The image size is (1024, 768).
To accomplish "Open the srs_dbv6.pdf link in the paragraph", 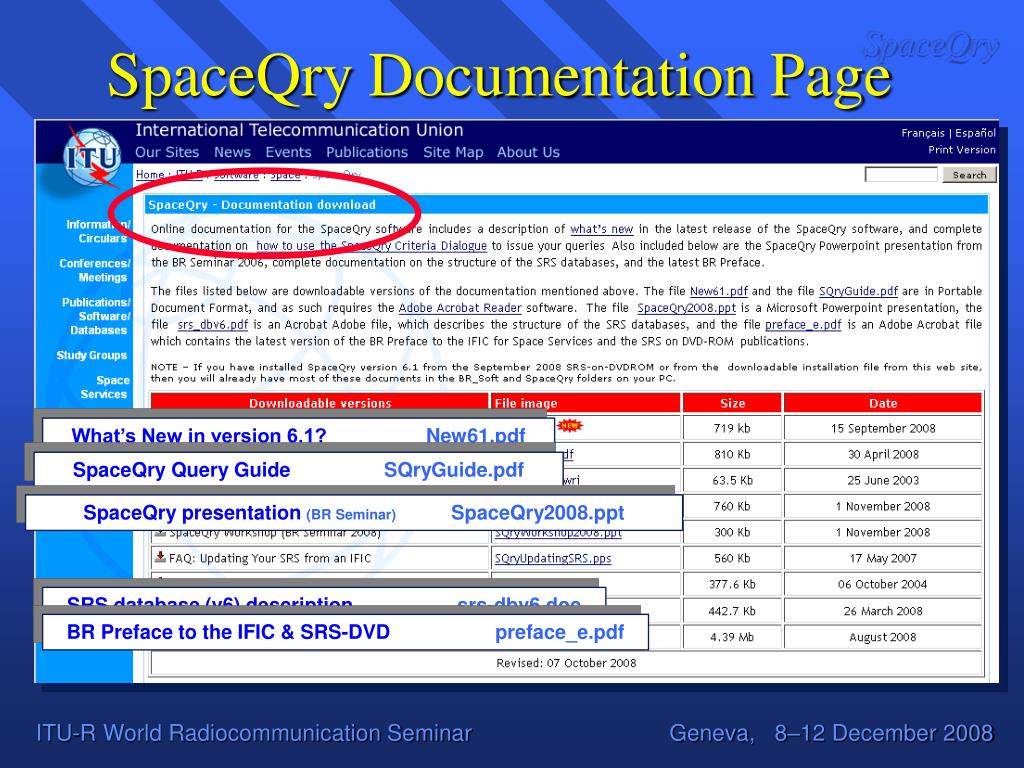I will tap(212, 325).
